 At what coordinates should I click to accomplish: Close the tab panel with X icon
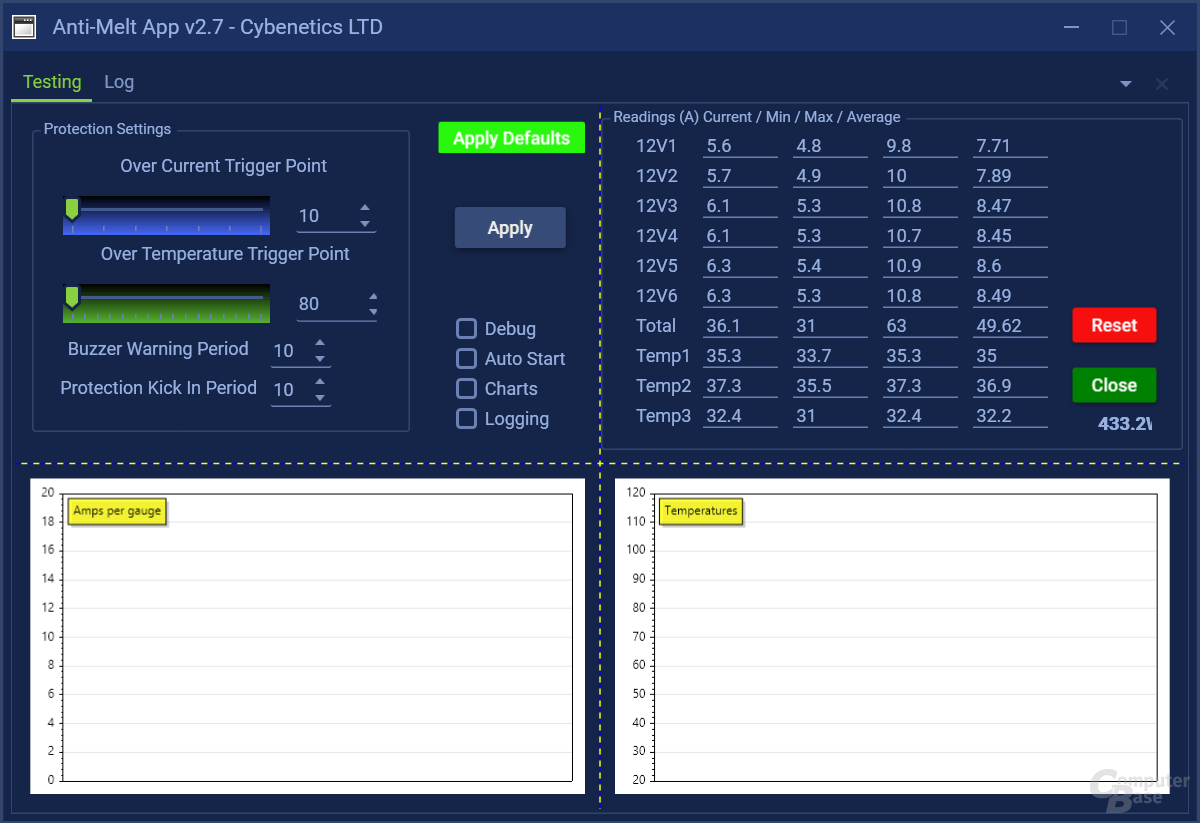(x=1162, y=84)
